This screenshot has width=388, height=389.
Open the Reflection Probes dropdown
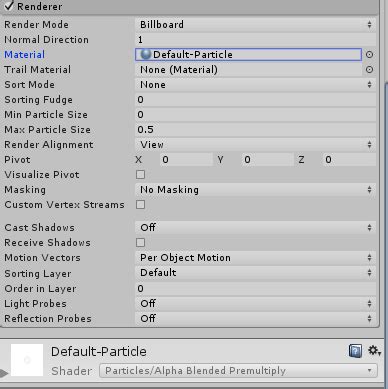tap(255, 318)
